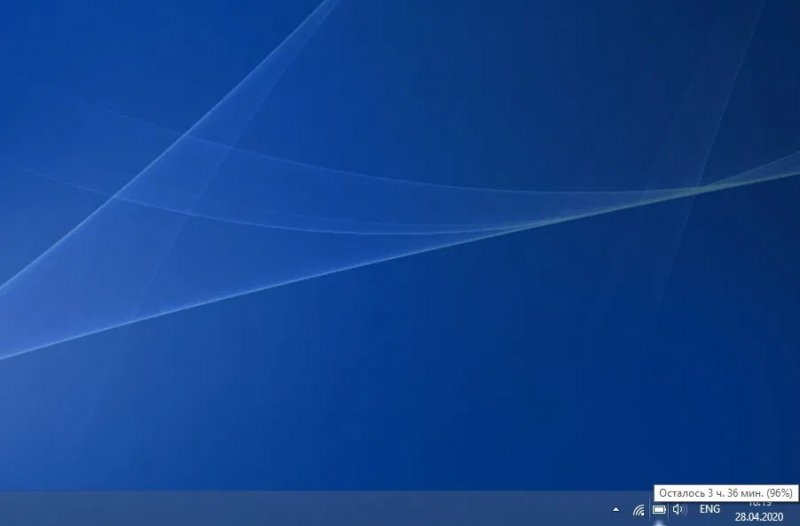Click the 96% text in battery tooltip

[780, 492]
